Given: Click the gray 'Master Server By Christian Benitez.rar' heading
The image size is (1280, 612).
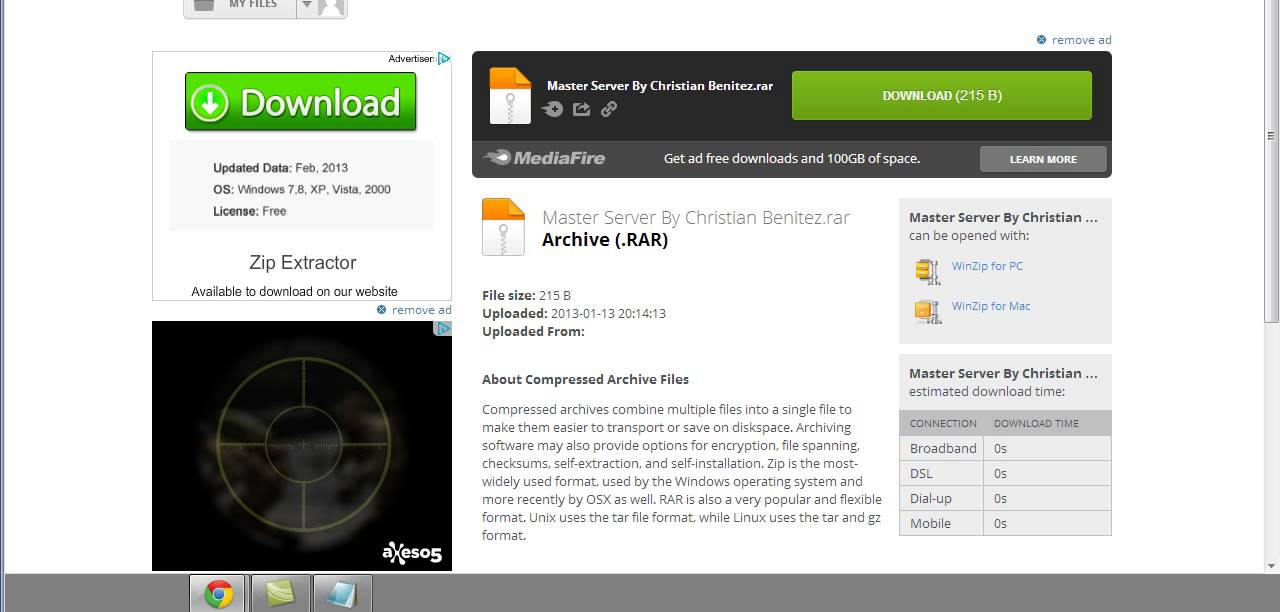Looking at the screenshot, I should tap(696, 217).
